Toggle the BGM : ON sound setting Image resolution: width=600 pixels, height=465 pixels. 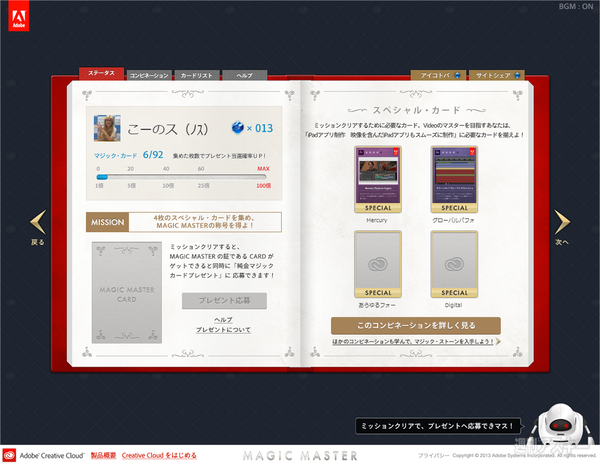pos(576,7)
